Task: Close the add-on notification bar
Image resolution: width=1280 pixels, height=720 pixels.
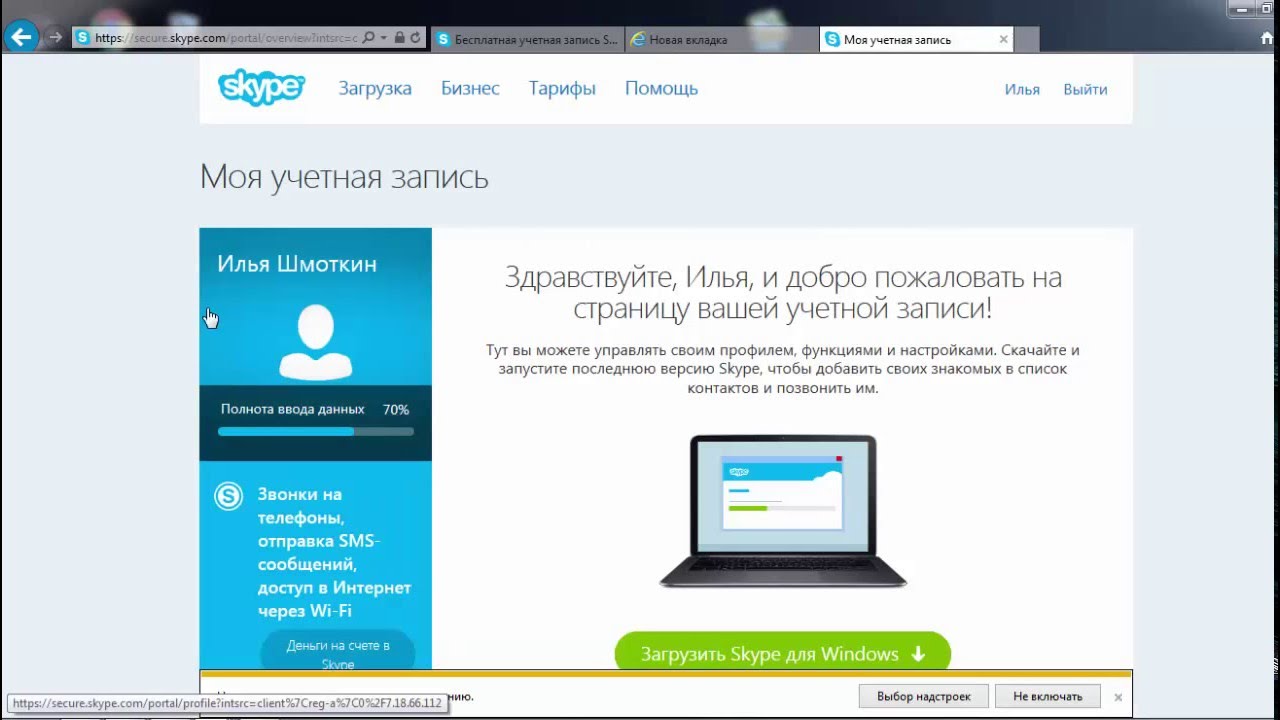Action: click(1118, 697)
